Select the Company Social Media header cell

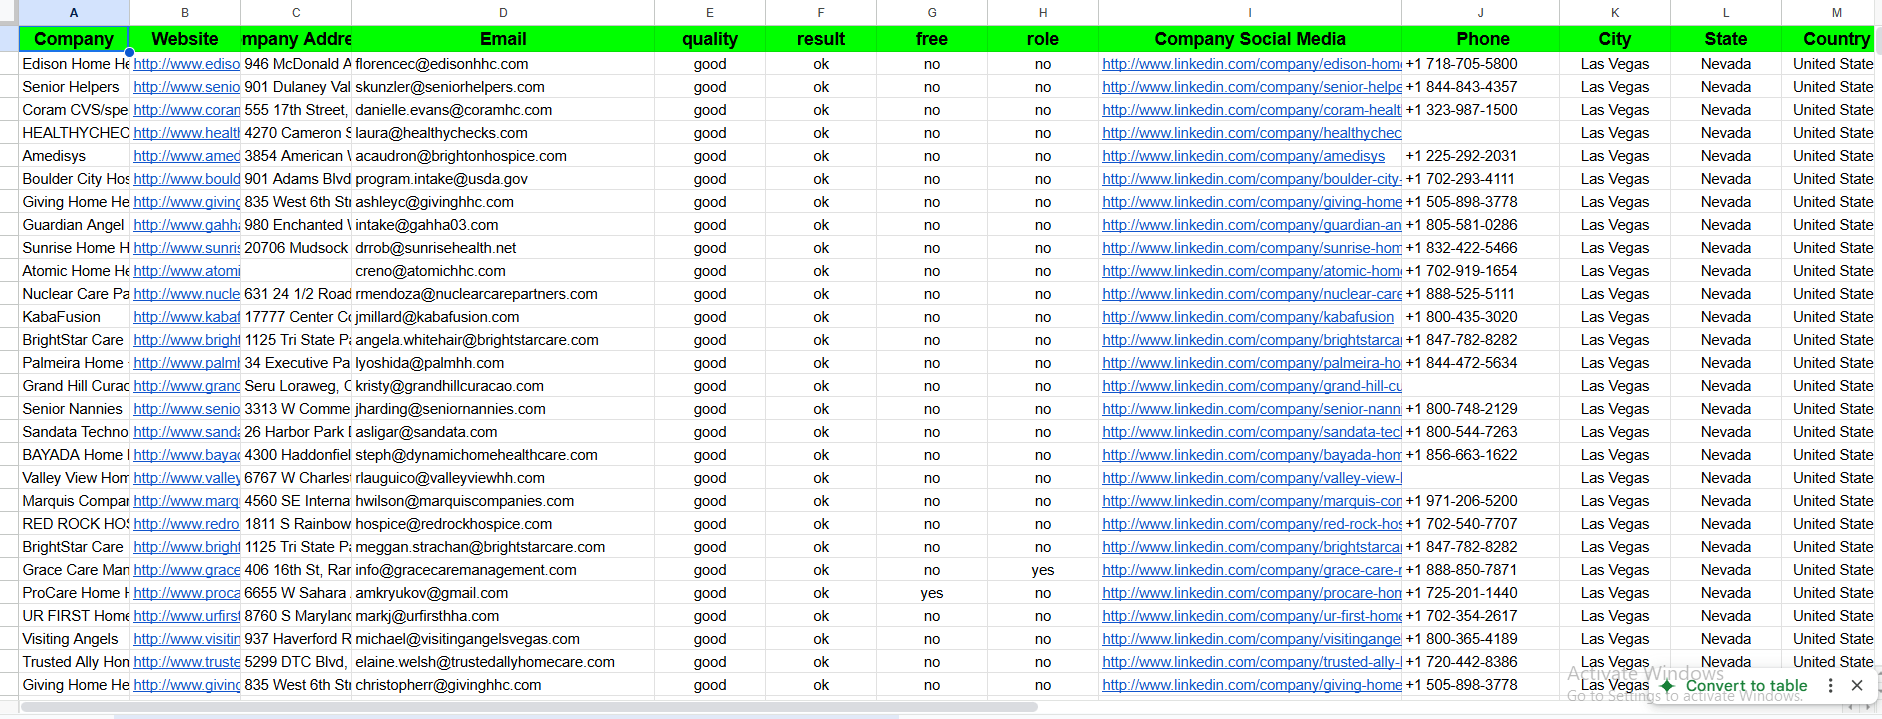pyautogui.click(x=1250, y=39)
